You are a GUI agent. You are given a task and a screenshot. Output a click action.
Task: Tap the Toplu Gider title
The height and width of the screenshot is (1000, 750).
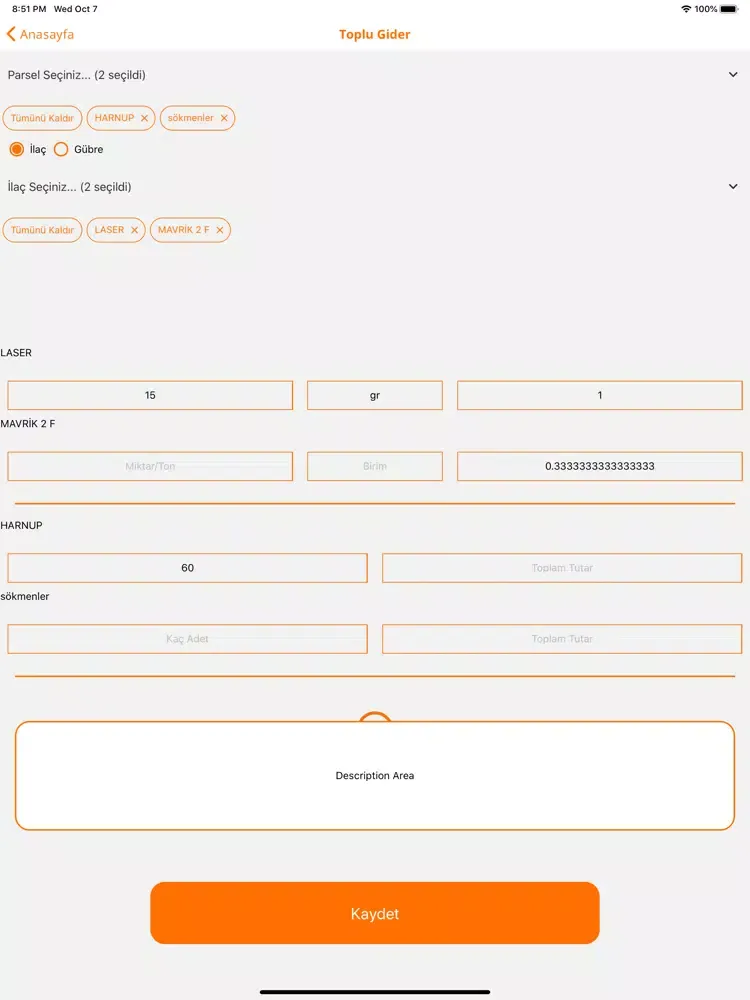374,34
